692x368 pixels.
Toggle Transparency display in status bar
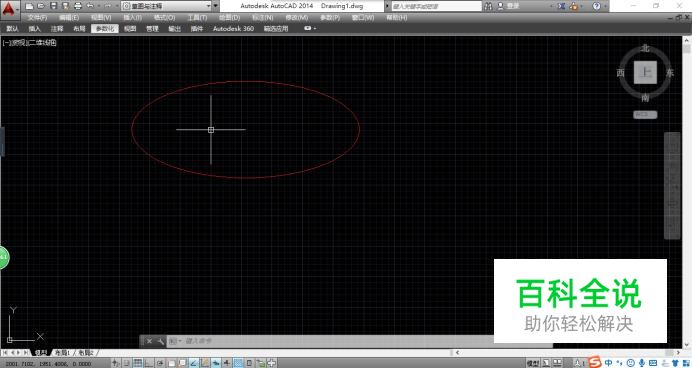pyautogui.click(x=238, y=363)
